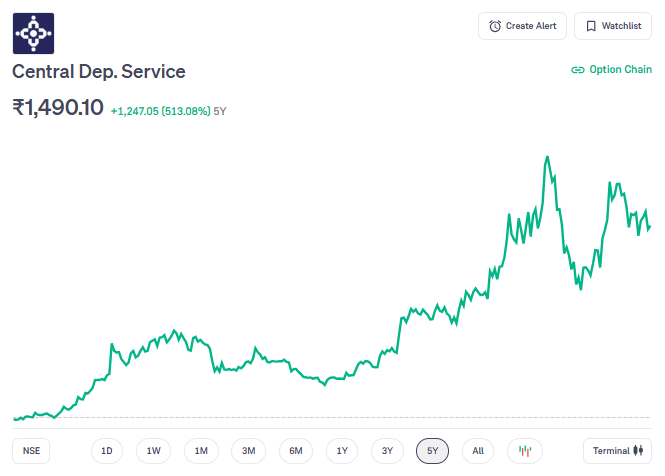Show the 1Y price chart
This screenshot has width=665, height=476.
(342, 451)
